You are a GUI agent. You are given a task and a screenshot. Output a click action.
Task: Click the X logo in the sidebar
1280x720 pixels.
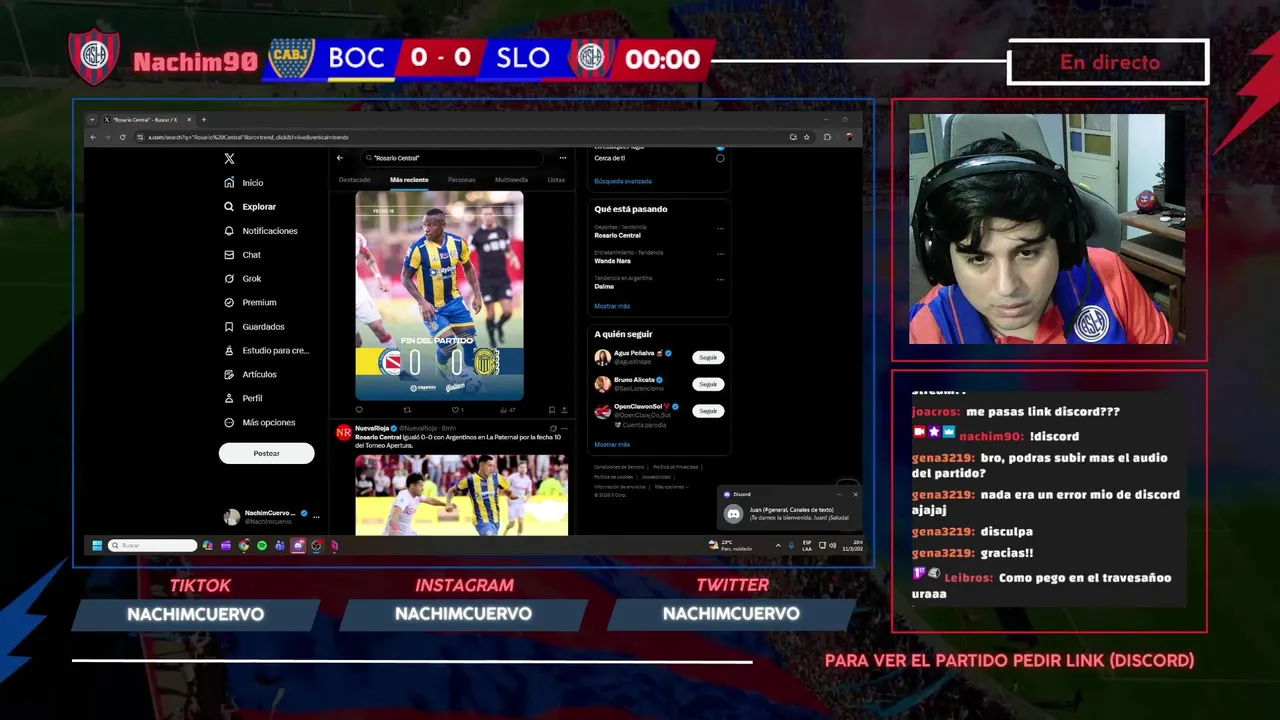(229, 159)
